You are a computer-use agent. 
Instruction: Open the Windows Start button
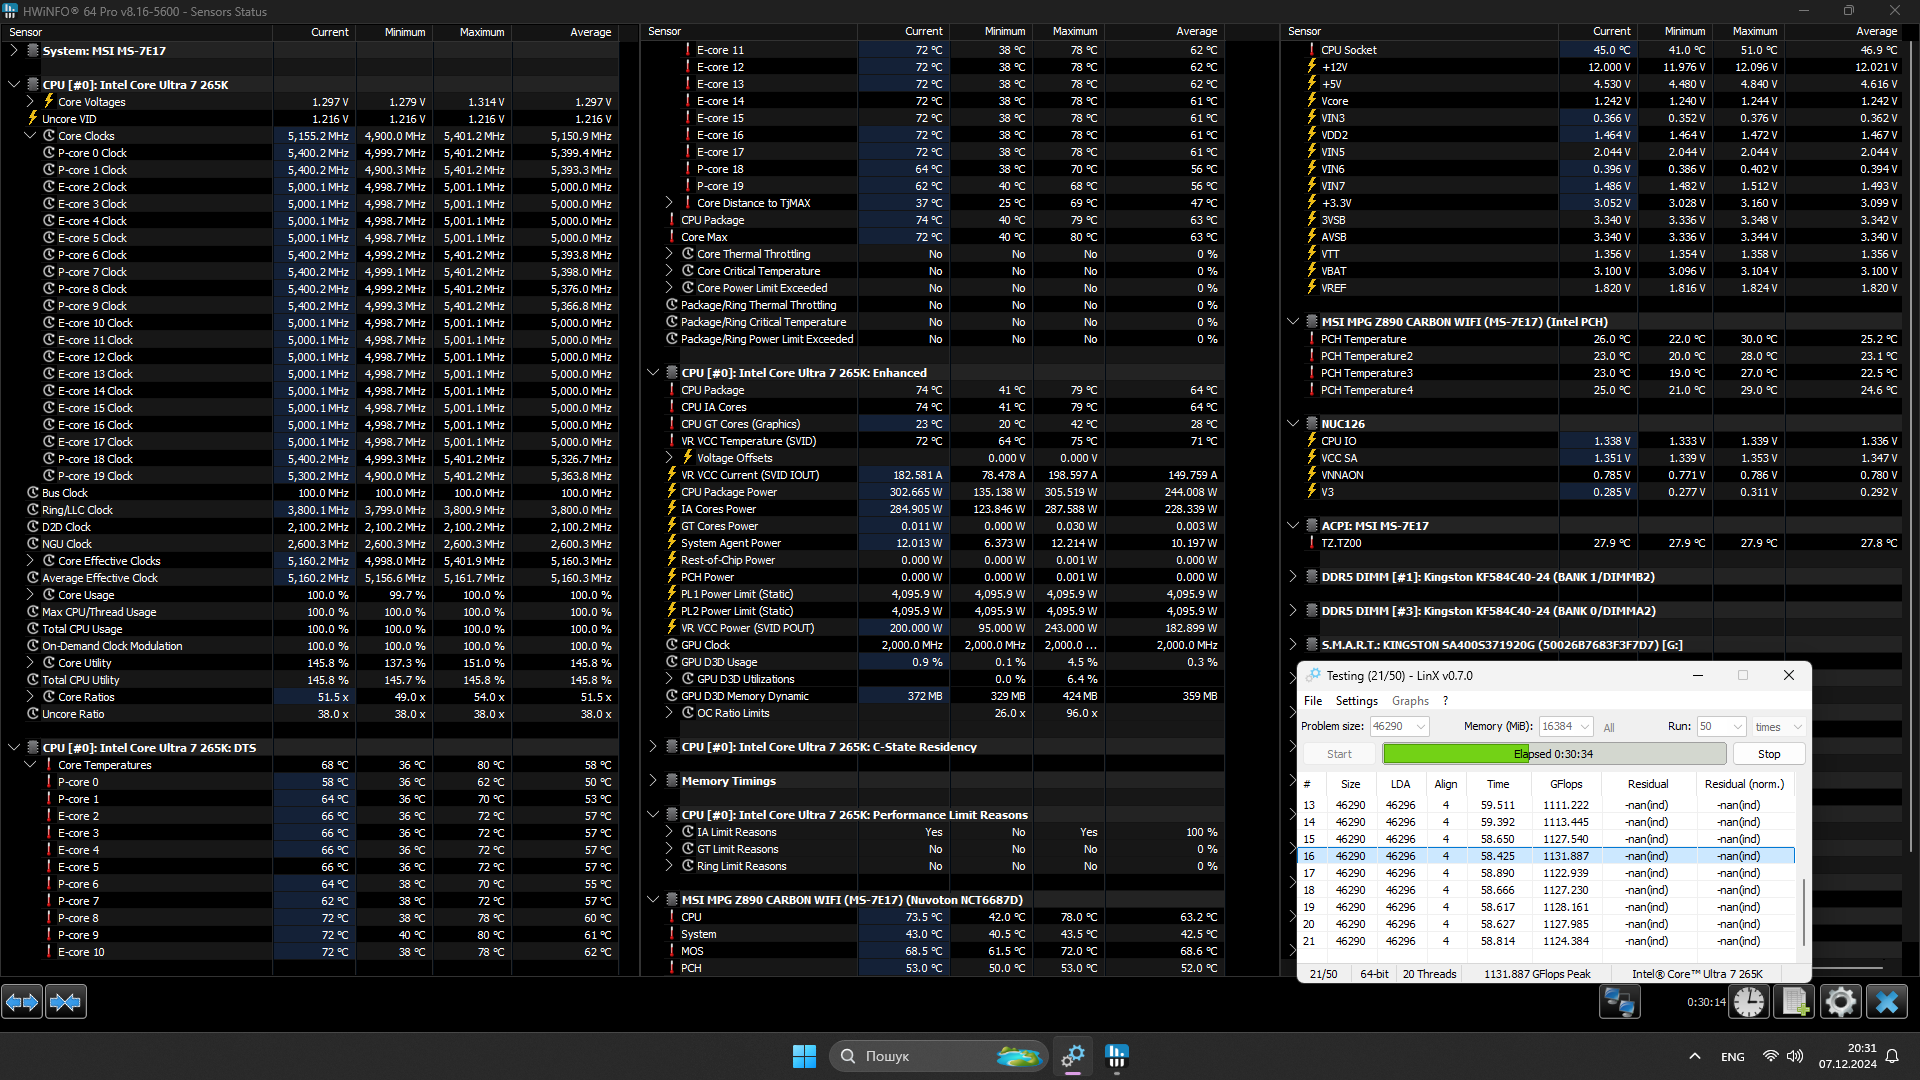click(804, 1056)
